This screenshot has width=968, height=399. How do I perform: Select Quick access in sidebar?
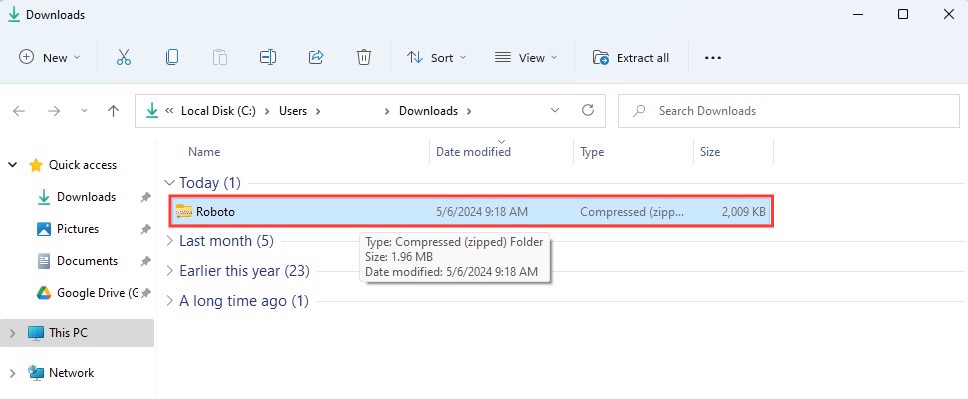point(82,165)
